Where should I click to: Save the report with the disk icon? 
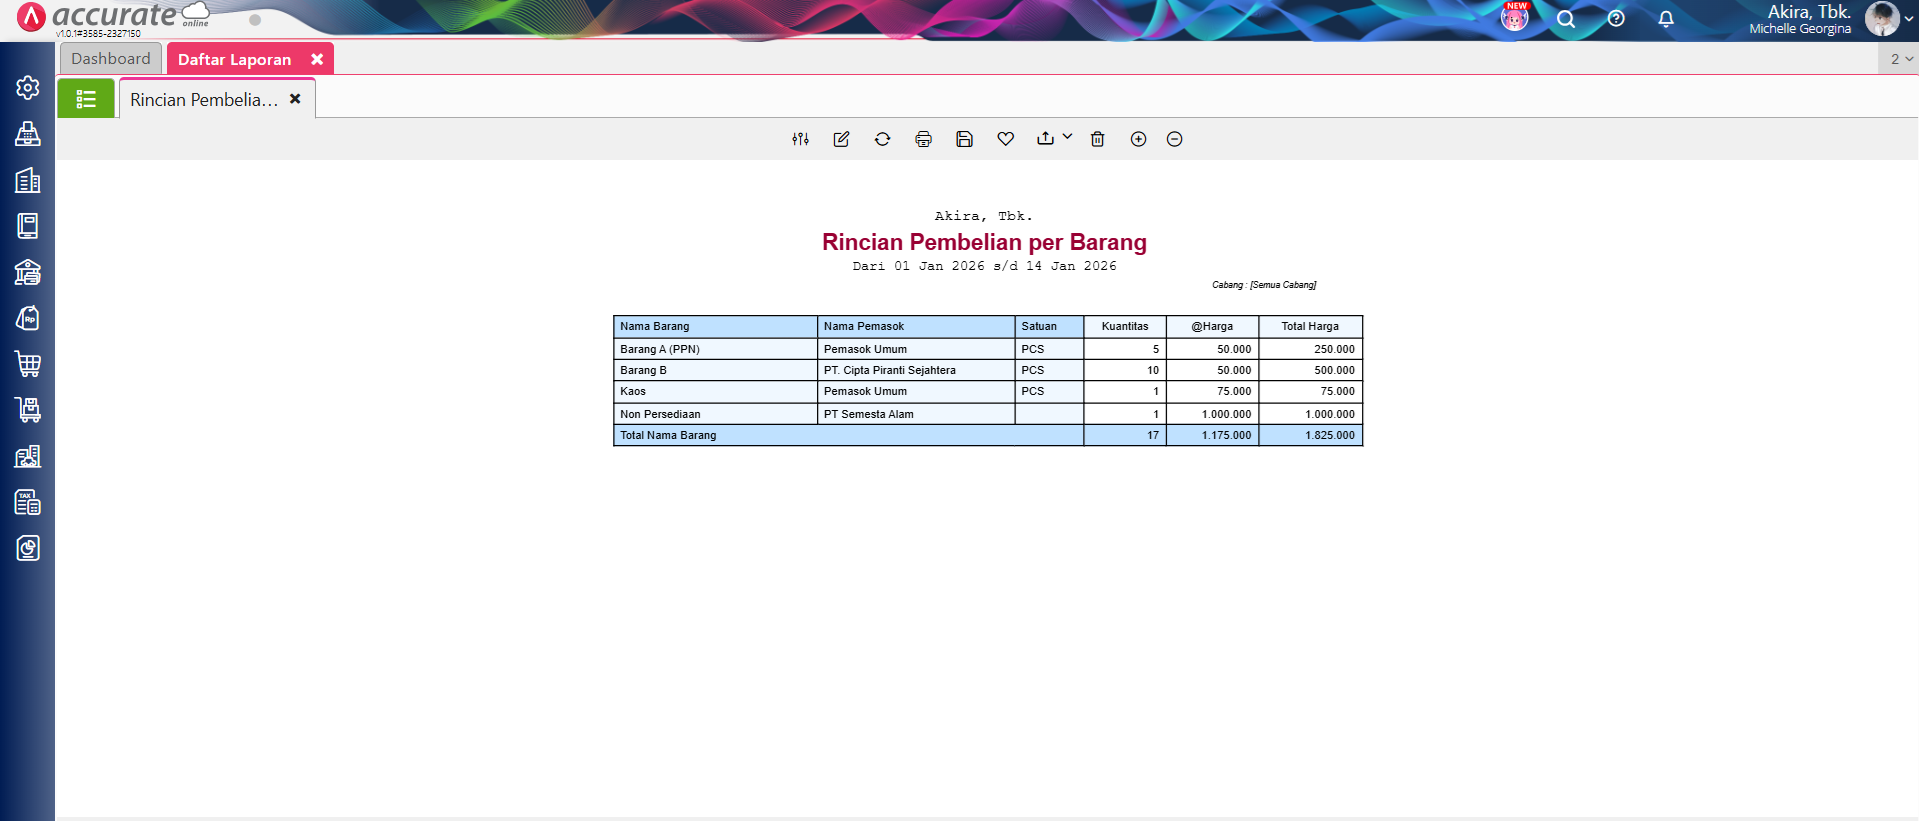pyautogui.click(x=964, y=139)
